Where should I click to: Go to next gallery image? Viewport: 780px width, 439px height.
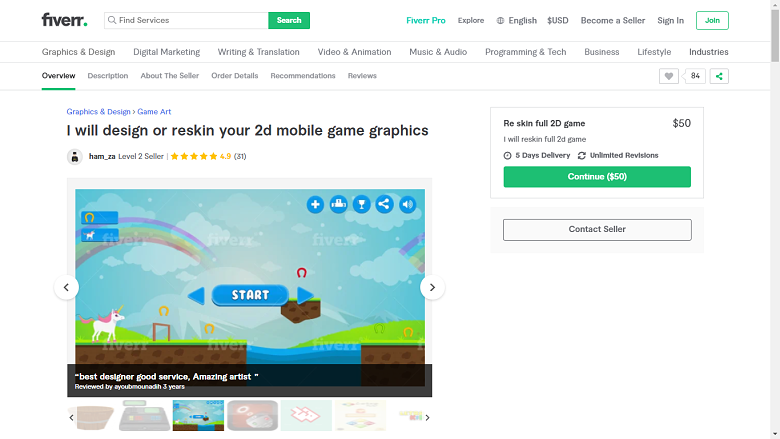click(x=432, y=287)
